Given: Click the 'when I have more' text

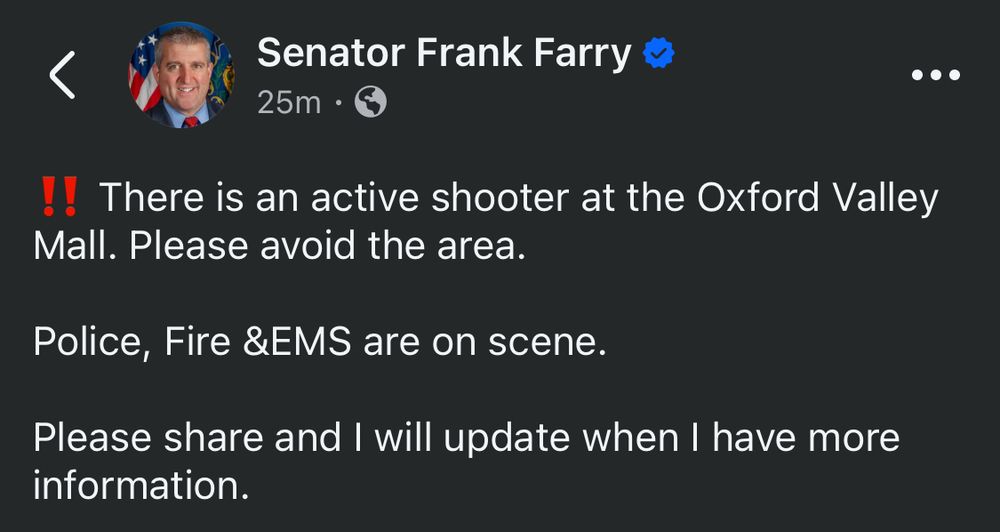Looking at the screenshot, I should click(x=742, y=438).
